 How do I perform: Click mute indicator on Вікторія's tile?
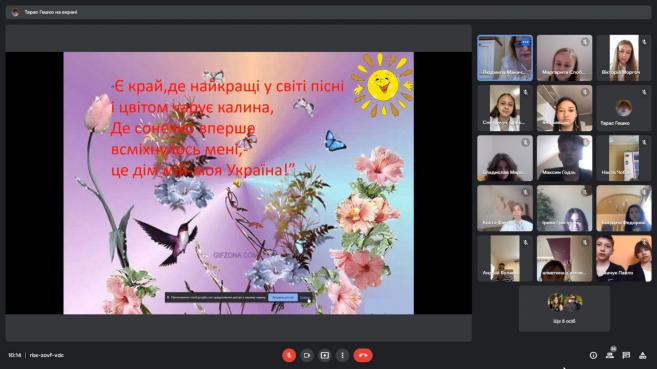click(x=644, y=41)
